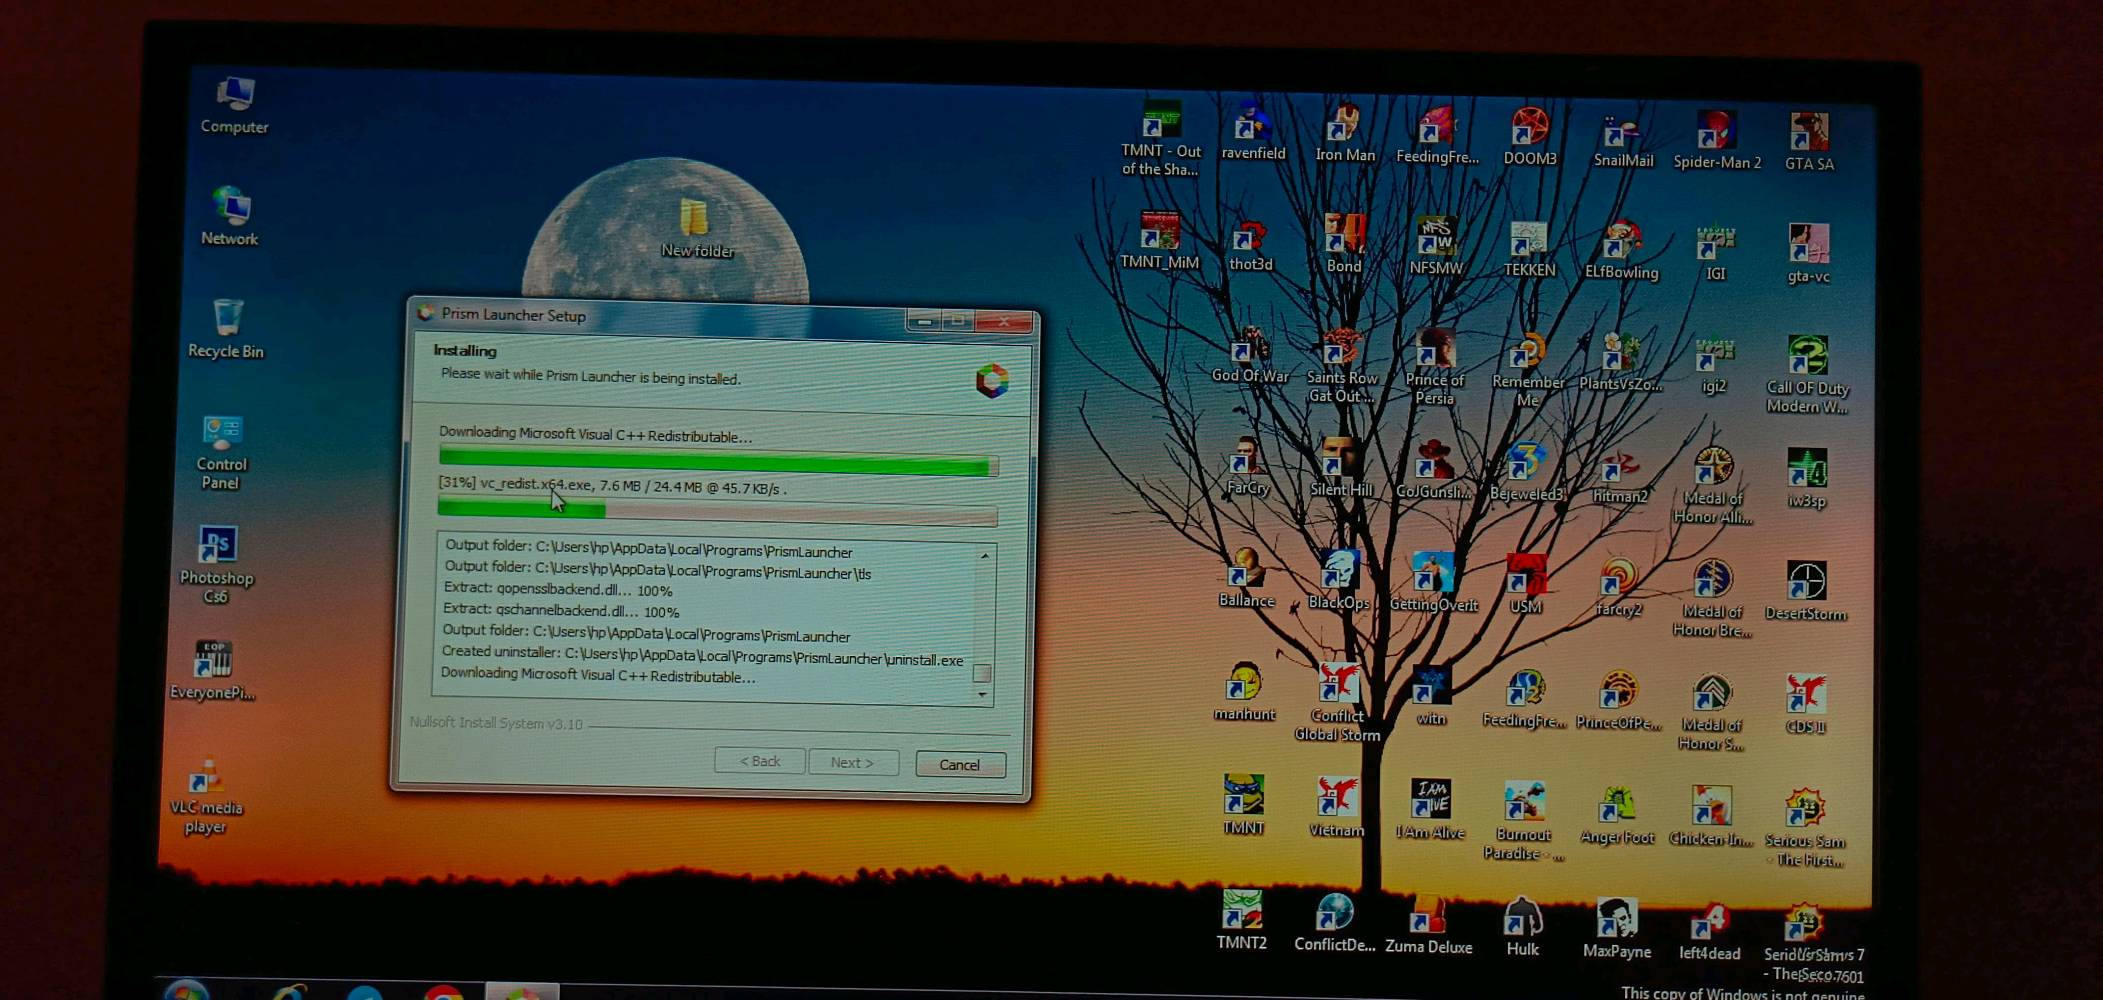The height and width of the screenshot is (1000, 2103).
Task: Click the vc_redist.x64.exe download status text
Action: (x=612, y=486)
